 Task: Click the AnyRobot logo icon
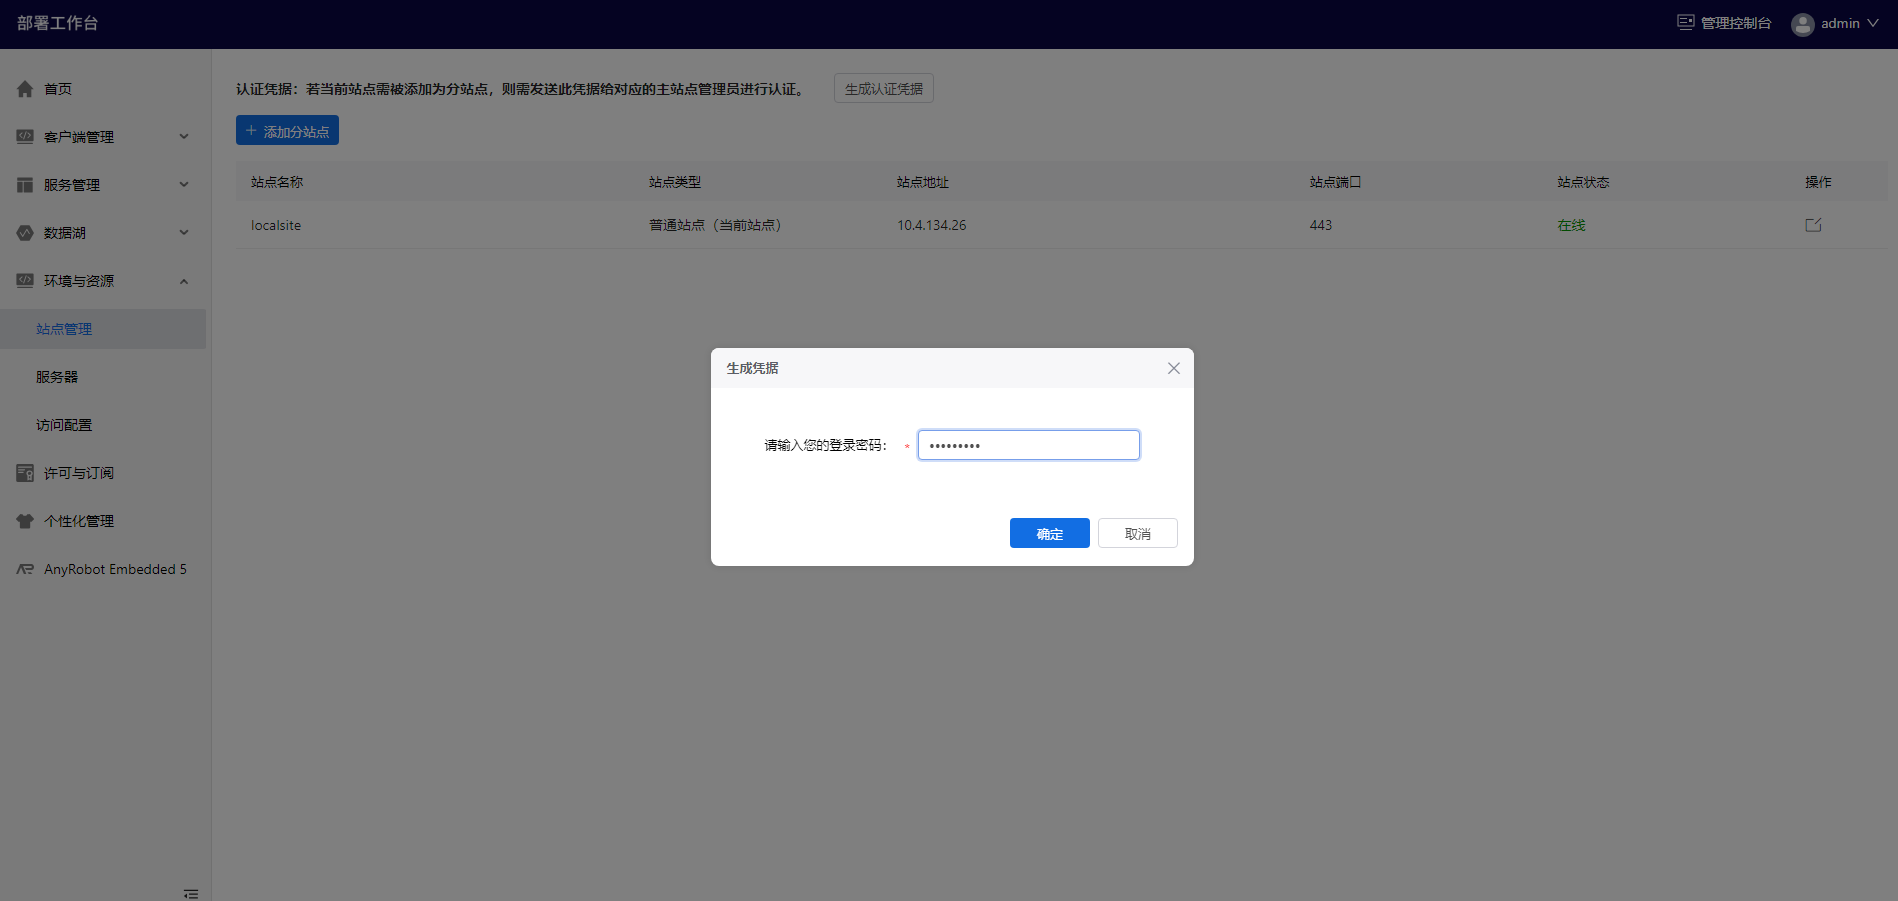(x=25, y=569)
